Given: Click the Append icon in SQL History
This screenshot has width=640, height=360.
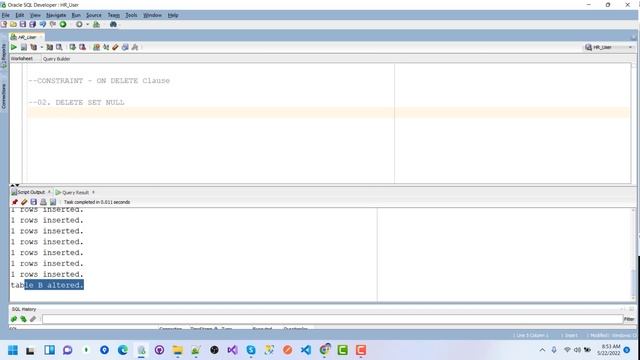Looking at the screenshot, I should point(14,319).
